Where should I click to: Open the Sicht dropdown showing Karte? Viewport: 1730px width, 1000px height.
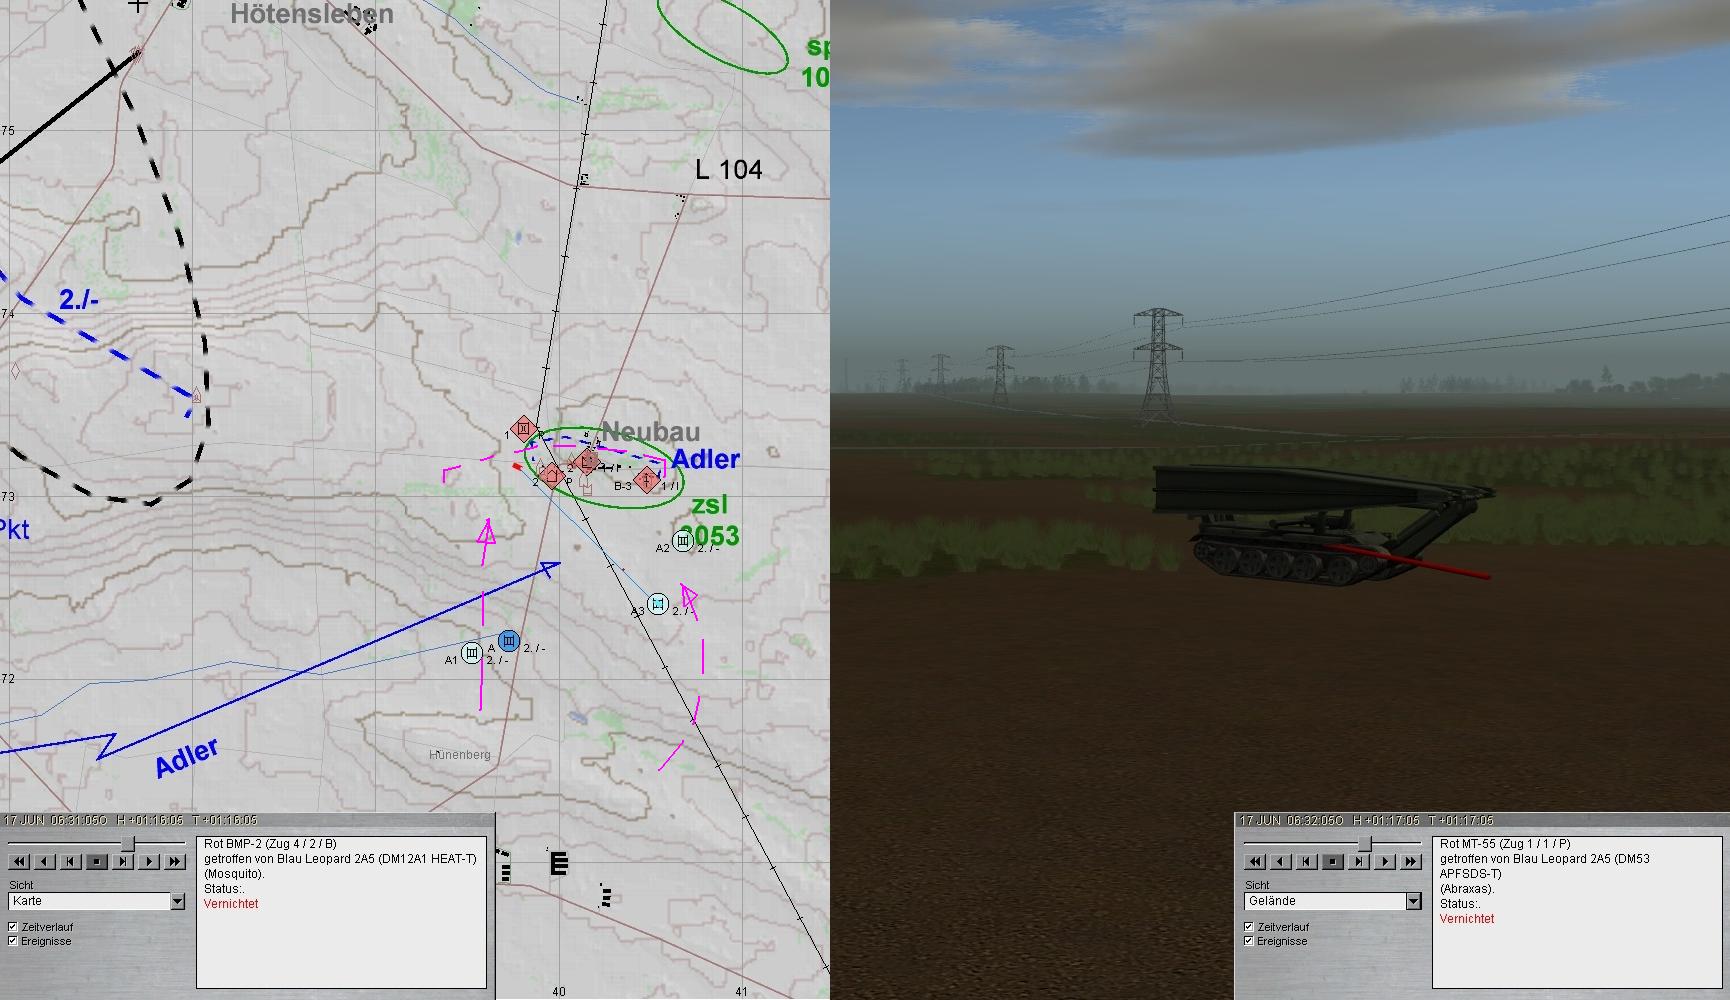(x=177, y=901)
